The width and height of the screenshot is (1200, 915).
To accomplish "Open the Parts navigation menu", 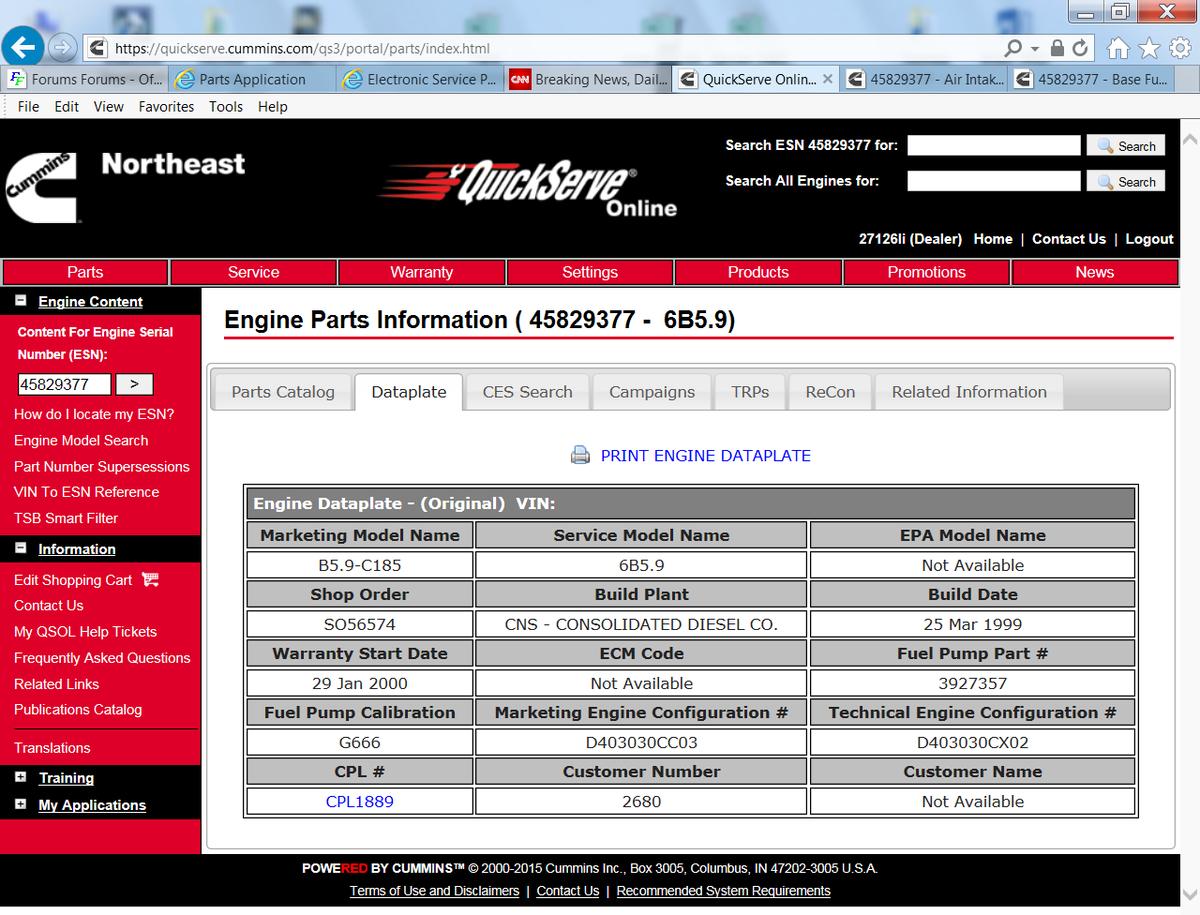I will pos(85,272).
